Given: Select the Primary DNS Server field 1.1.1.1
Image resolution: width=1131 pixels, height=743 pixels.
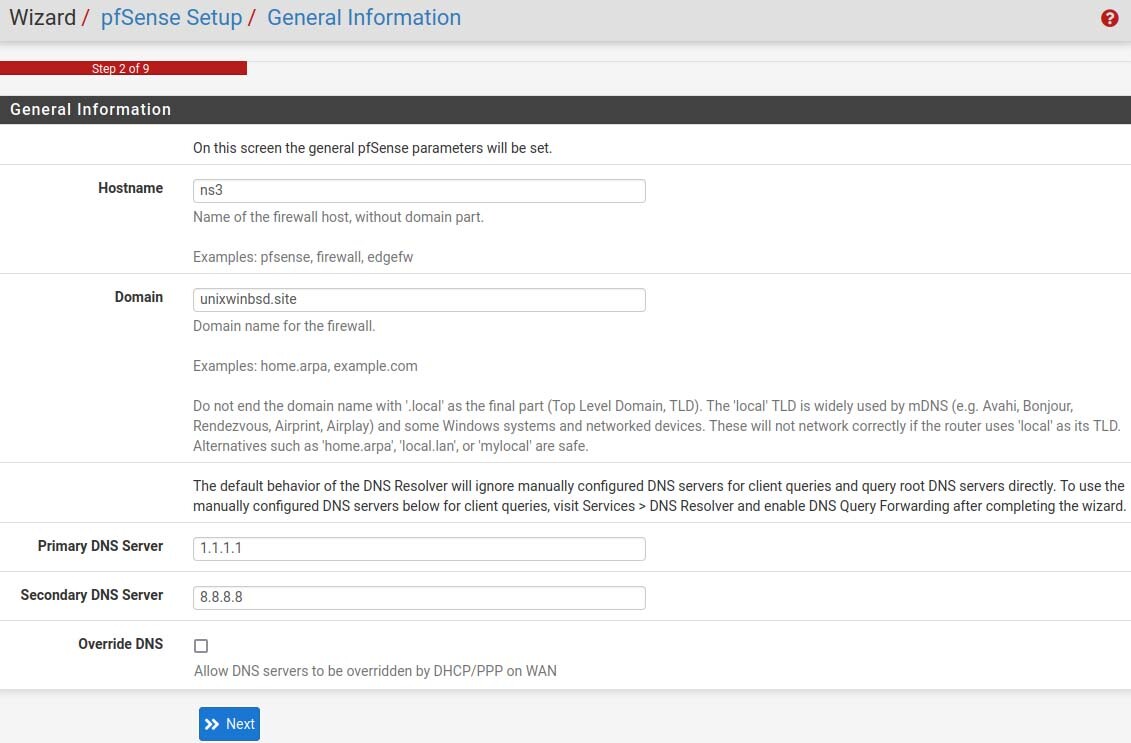Looking at the screenshot, I should [419, 548].
